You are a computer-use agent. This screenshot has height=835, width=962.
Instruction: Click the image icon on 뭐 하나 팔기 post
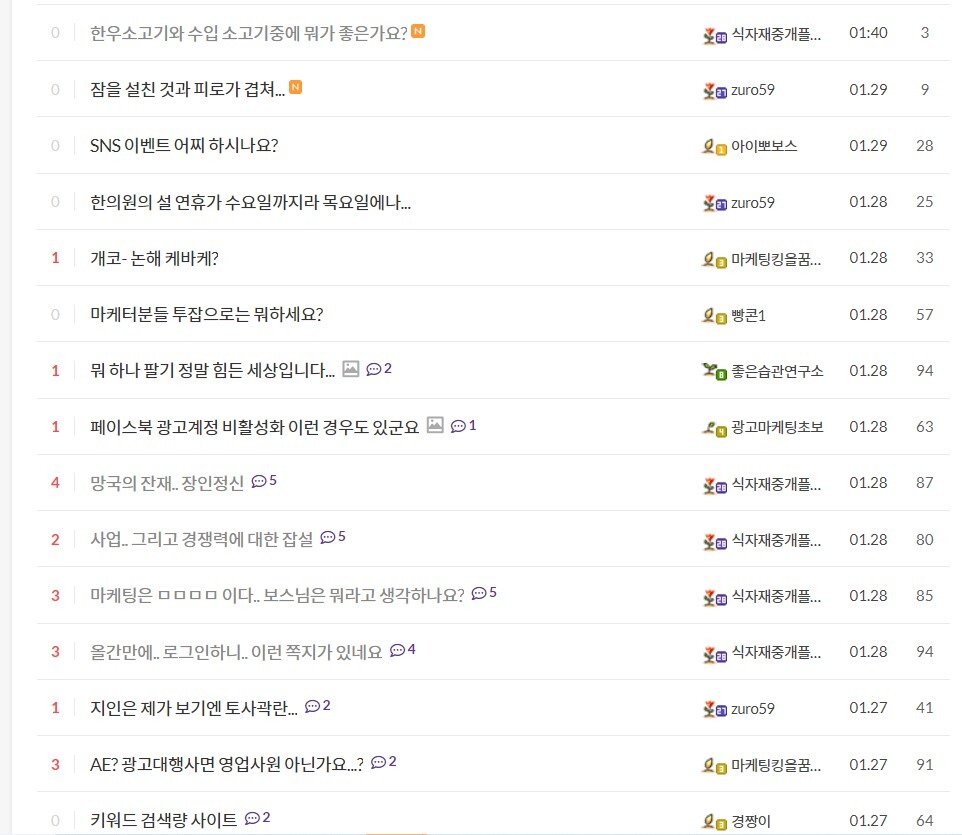350,369
